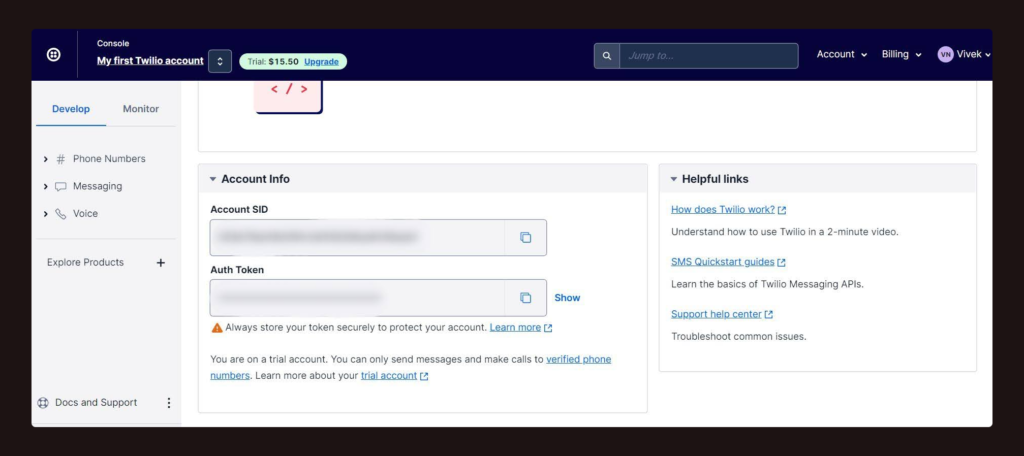Open the Vivek user menu
The height and width of the screenshot is (456, 1024).
pos(964,55)
